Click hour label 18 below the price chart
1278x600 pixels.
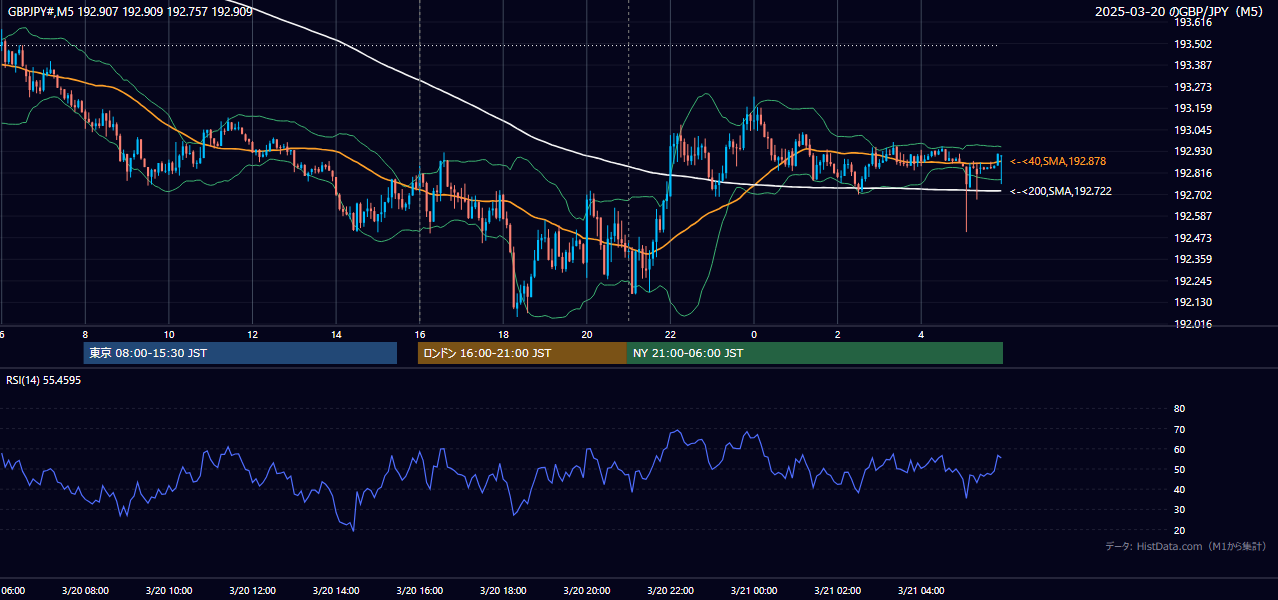(503, 334)
